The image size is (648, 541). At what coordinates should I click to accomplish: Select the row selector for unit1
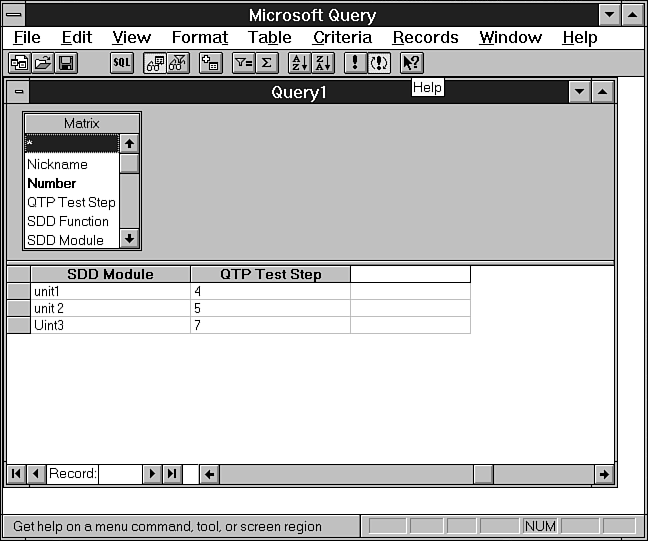[x=19, y=291]
